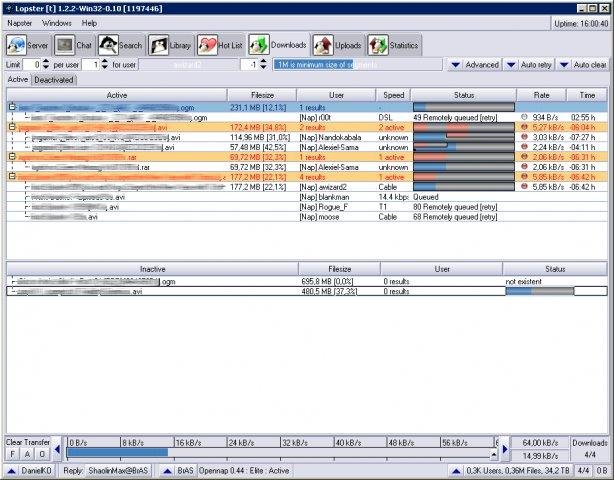Click the for user name field
This screenshot has height=480, width=614.
(188, 64)
